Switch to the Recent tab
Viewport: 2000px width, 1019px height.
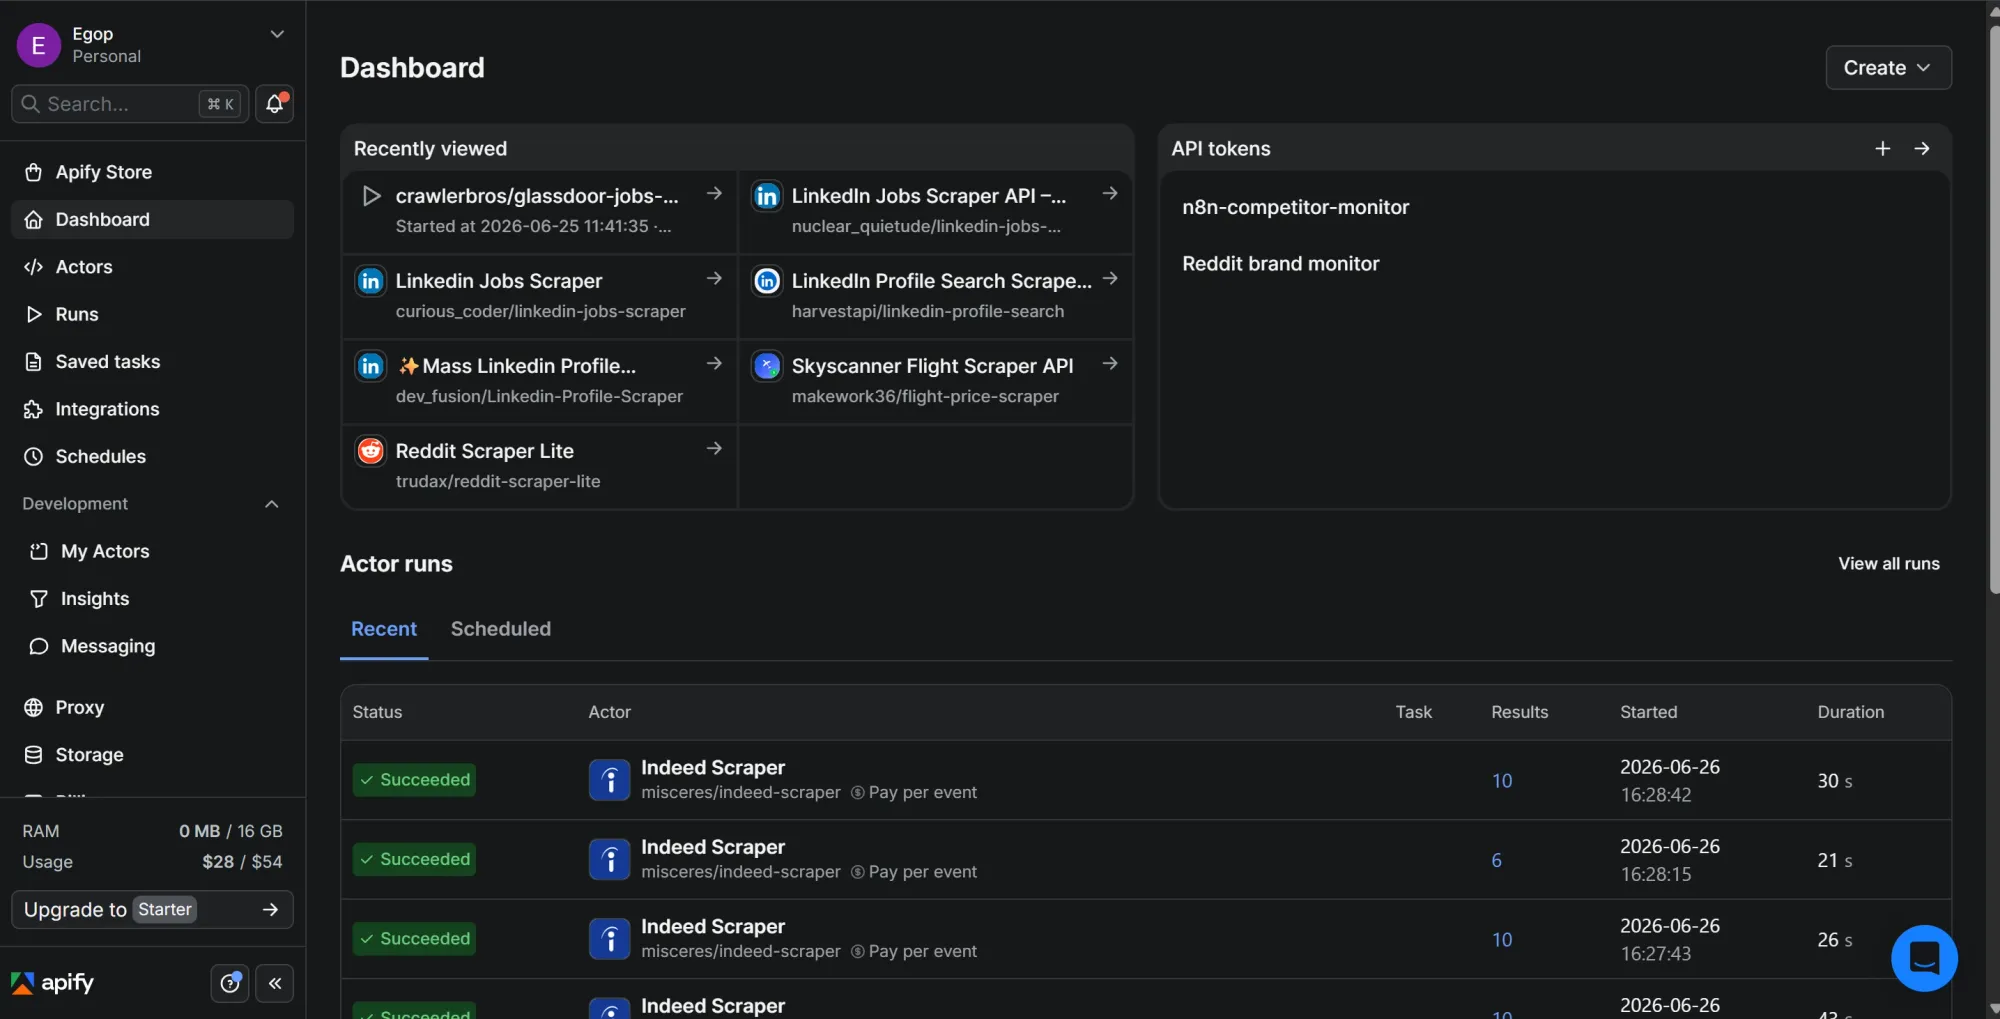pos(384,629)
